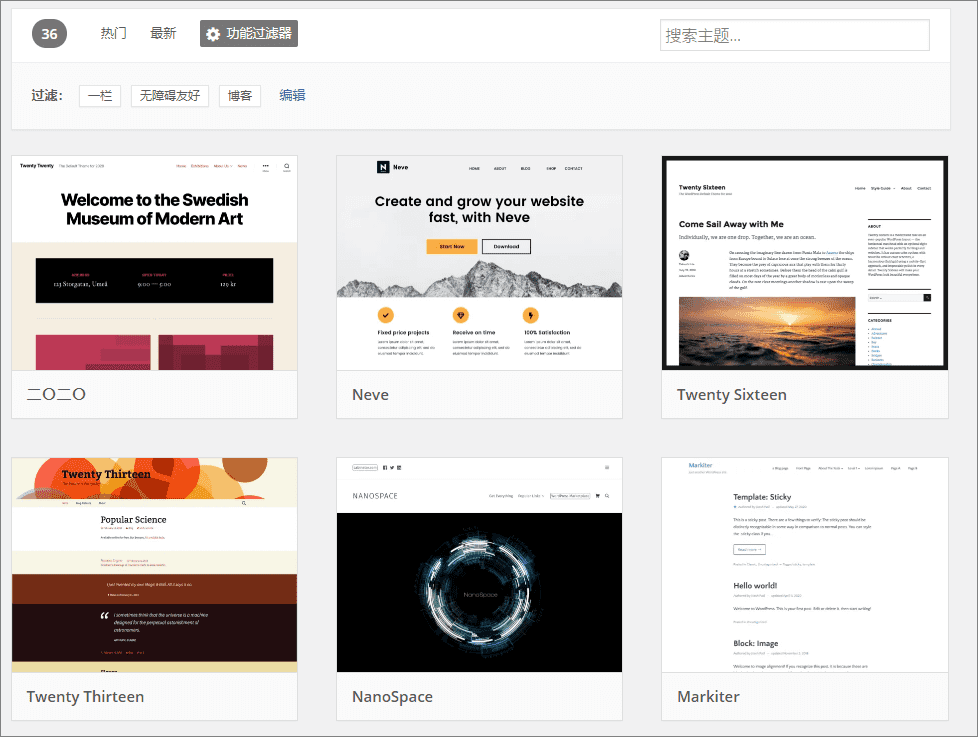Open the 编辑 filters link
The image size is (978, 737).
tap(292, 95)
